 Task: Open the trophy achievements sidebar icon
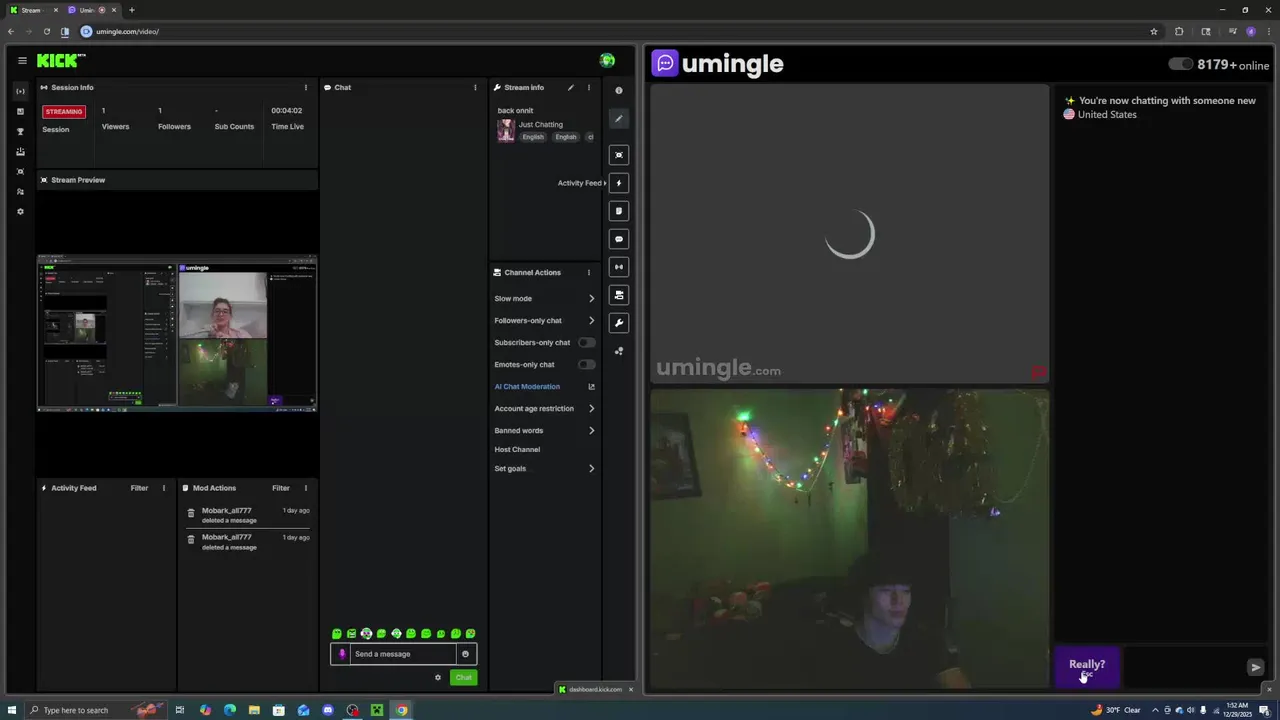(20, 131)
